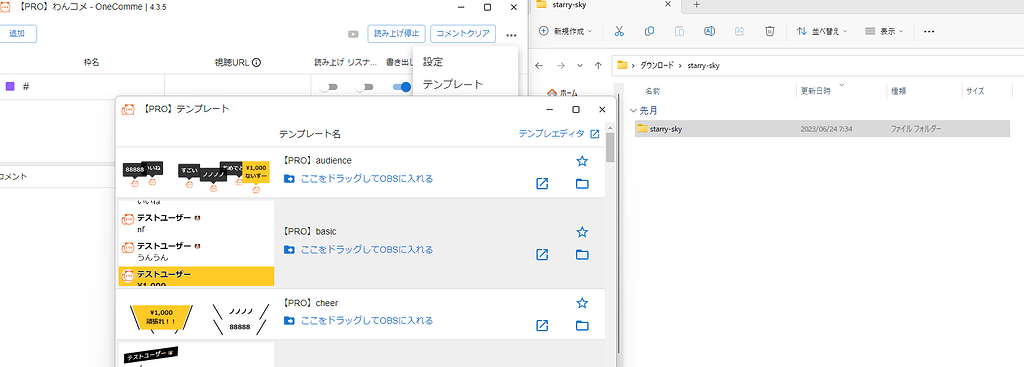
Task: Click the YouTube icon in OneComme toolbar
Action: click(353, 34)
